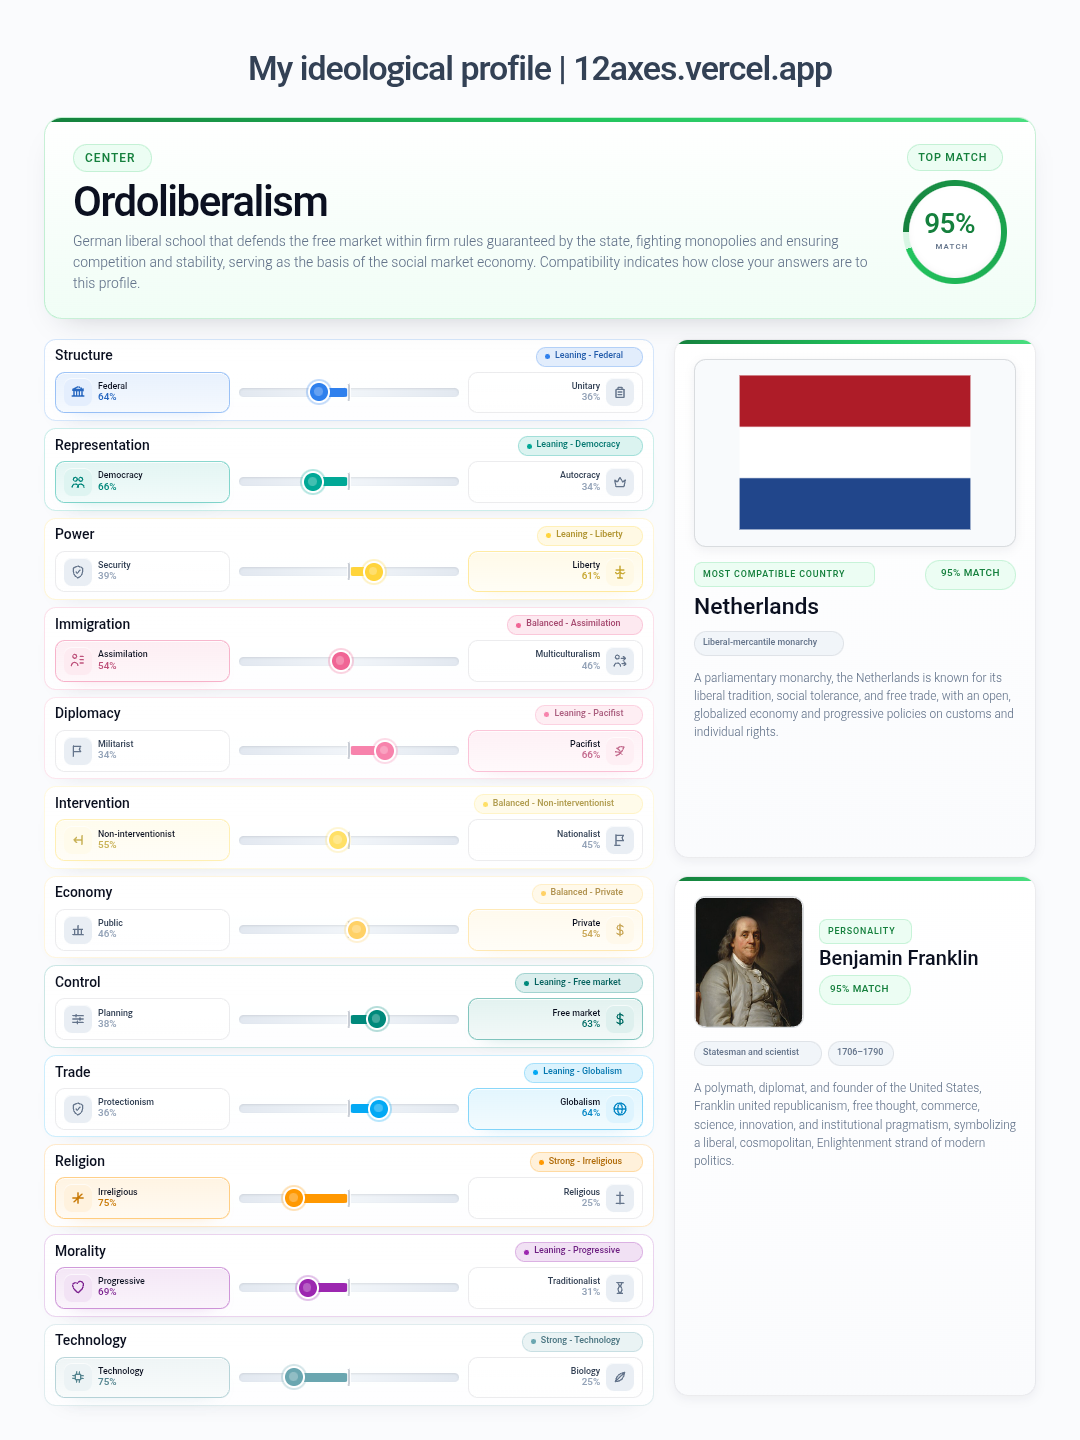The height and width of the screenshot is (1440, 1080).
Task: Click the Liberal-mercantile monarchy tag
Action: click(768, 643)
